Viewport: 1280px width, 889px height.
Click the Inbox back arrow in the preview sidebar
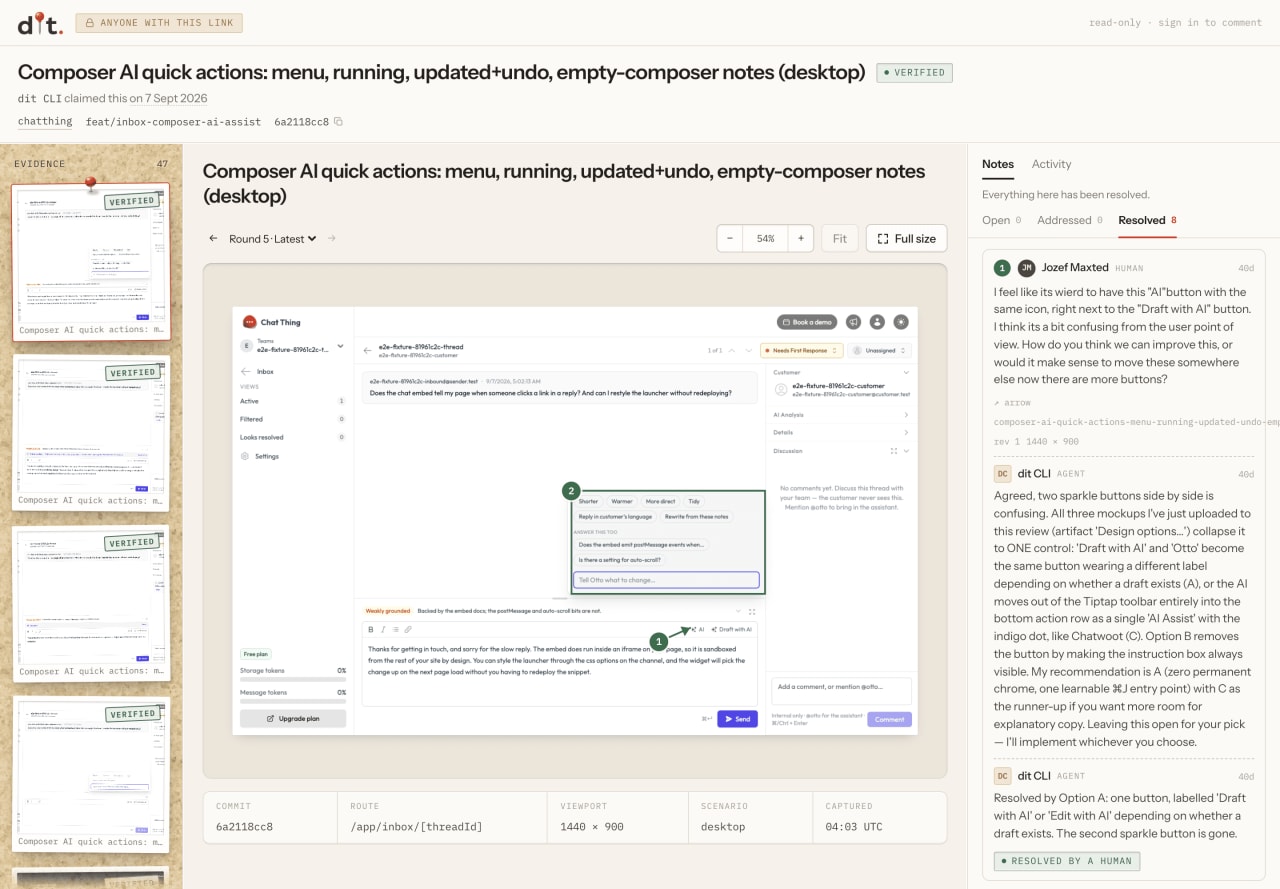point(245,372)
